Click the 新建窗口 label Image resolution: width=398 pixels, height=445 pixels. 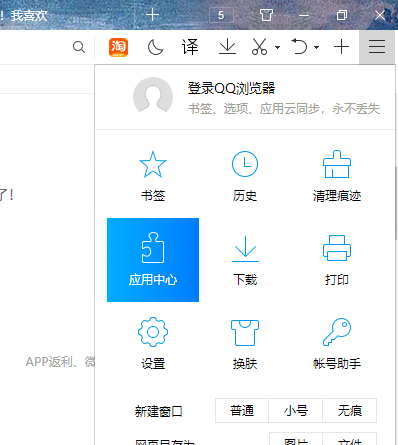(x=158, y=411)
